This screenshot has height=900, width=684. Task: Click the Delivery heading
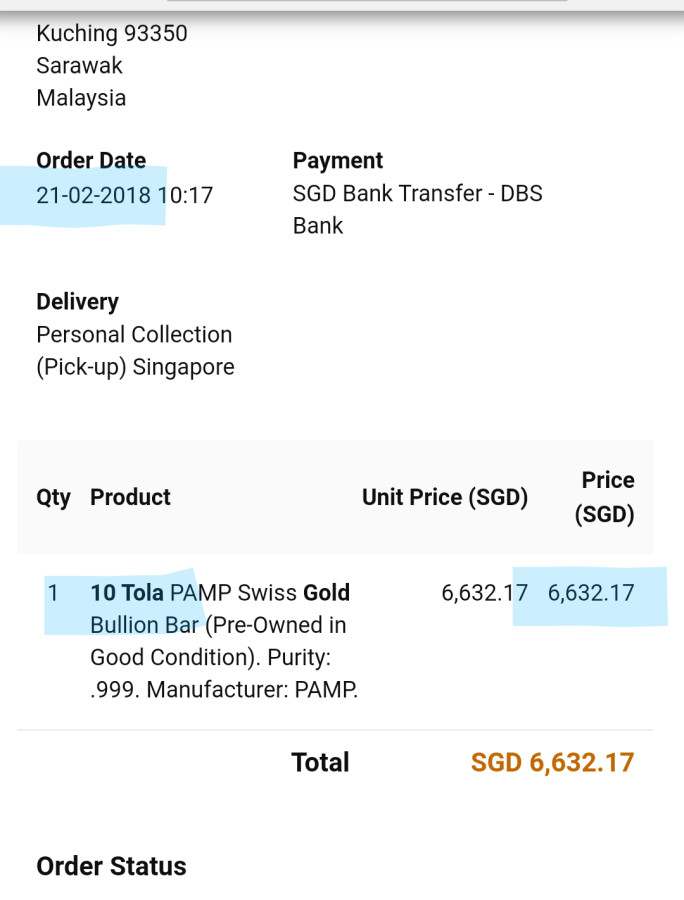pyautogui.click(x=77, y=302)
